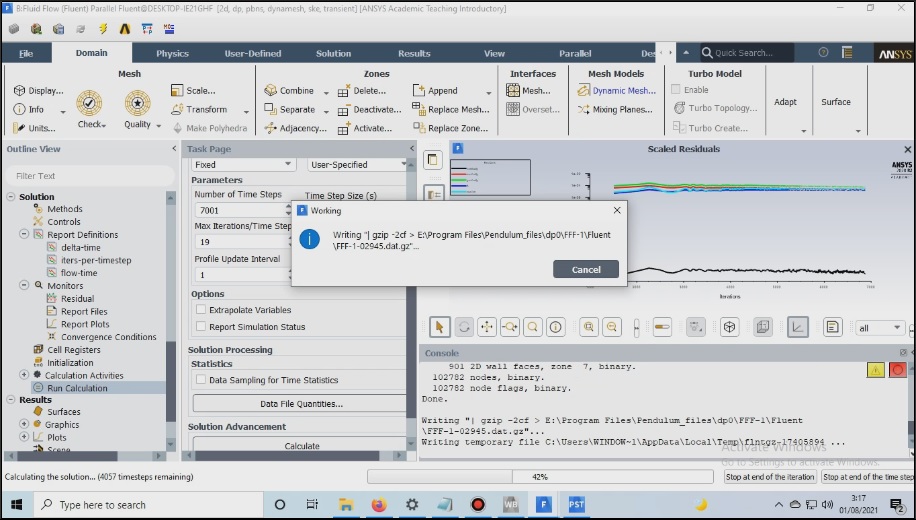This screenshot has width=916, height=520.
Task: Toggle Report Simulation Status checkbox
Action: click(201, 327)
